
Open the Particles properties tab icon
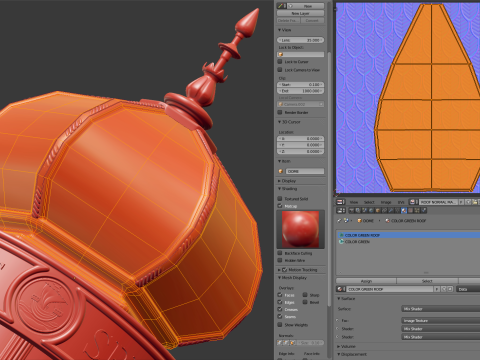(x=417, y=210)
